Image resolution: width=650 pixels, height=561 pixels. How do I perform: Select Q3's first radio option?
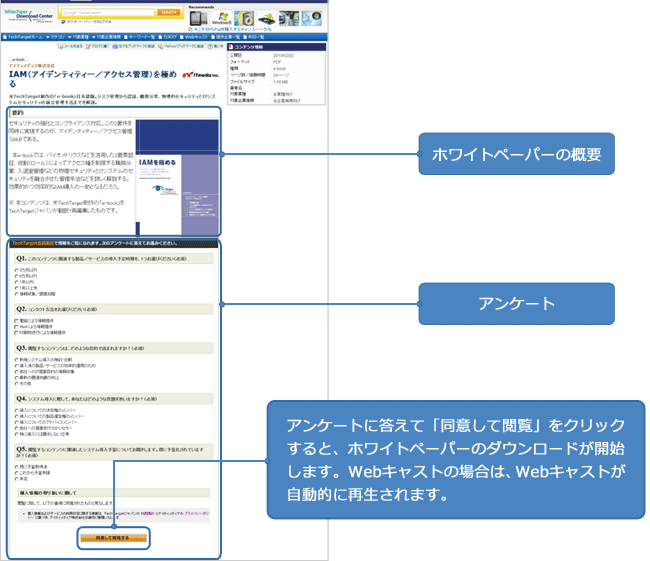[17, 359]
